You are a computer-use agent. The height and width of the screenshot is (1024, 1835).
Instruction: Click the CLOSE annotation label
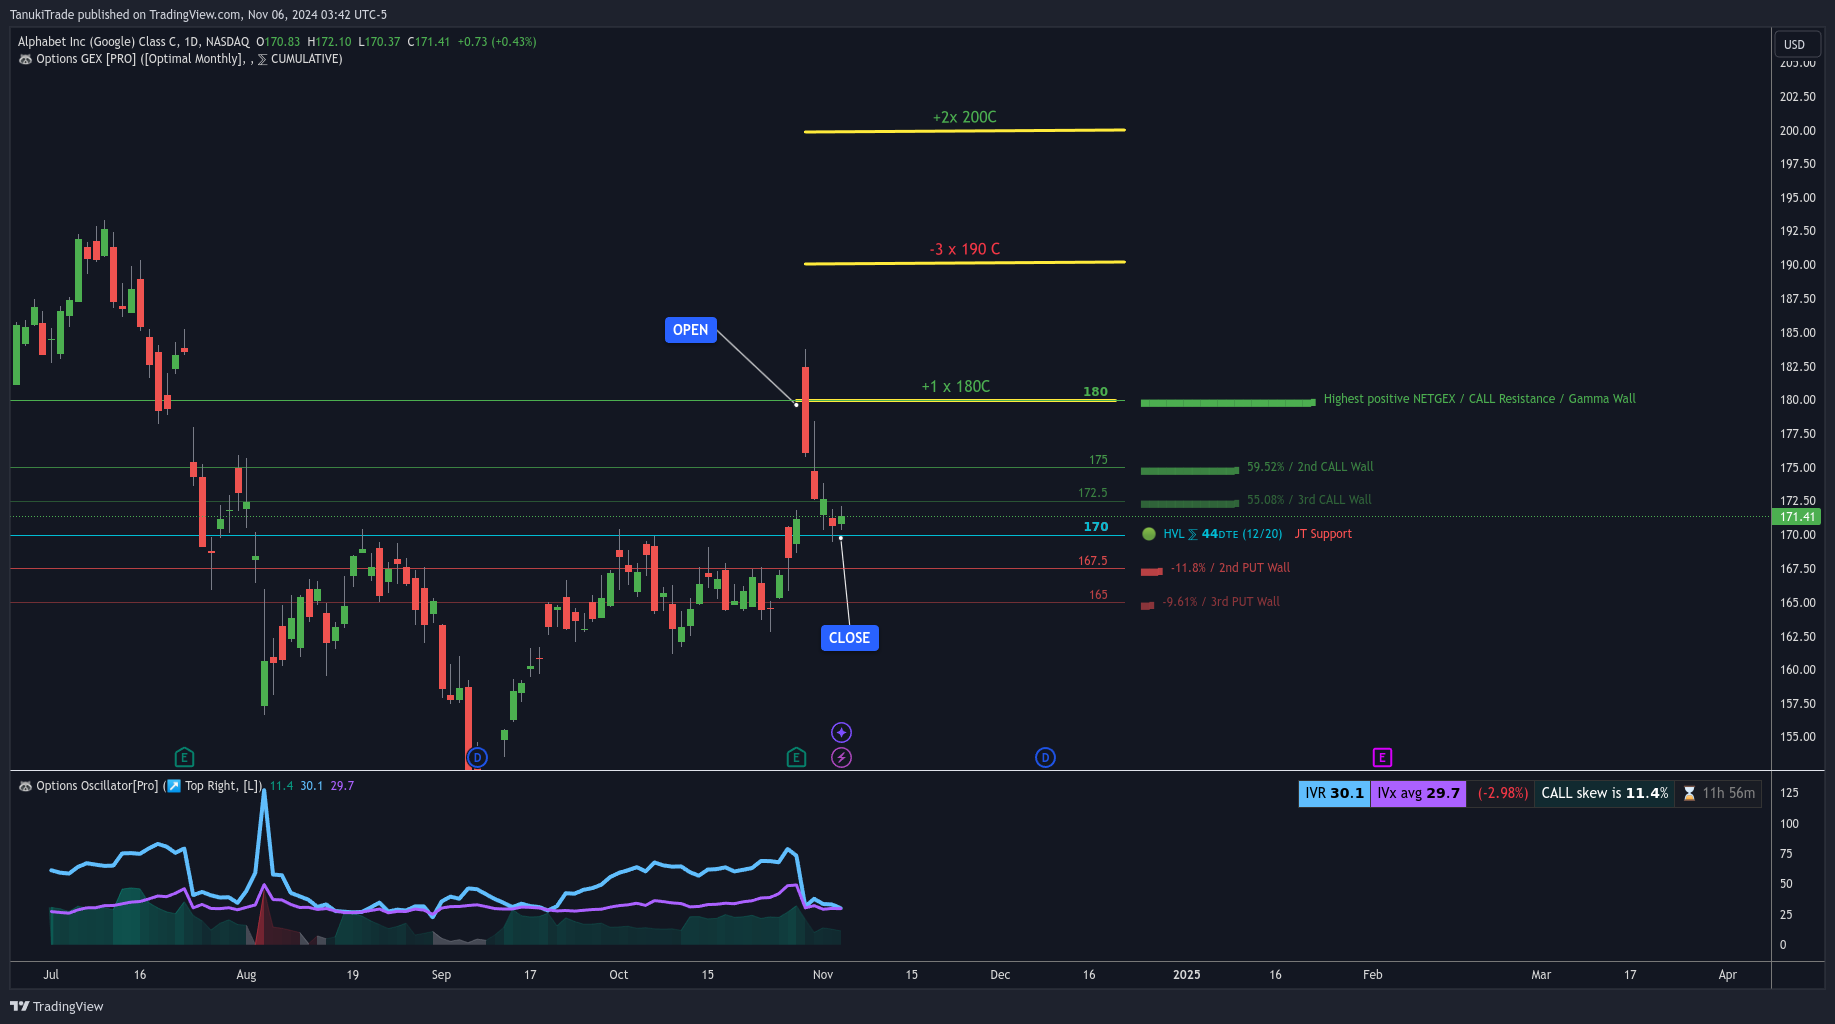[850, 638]
